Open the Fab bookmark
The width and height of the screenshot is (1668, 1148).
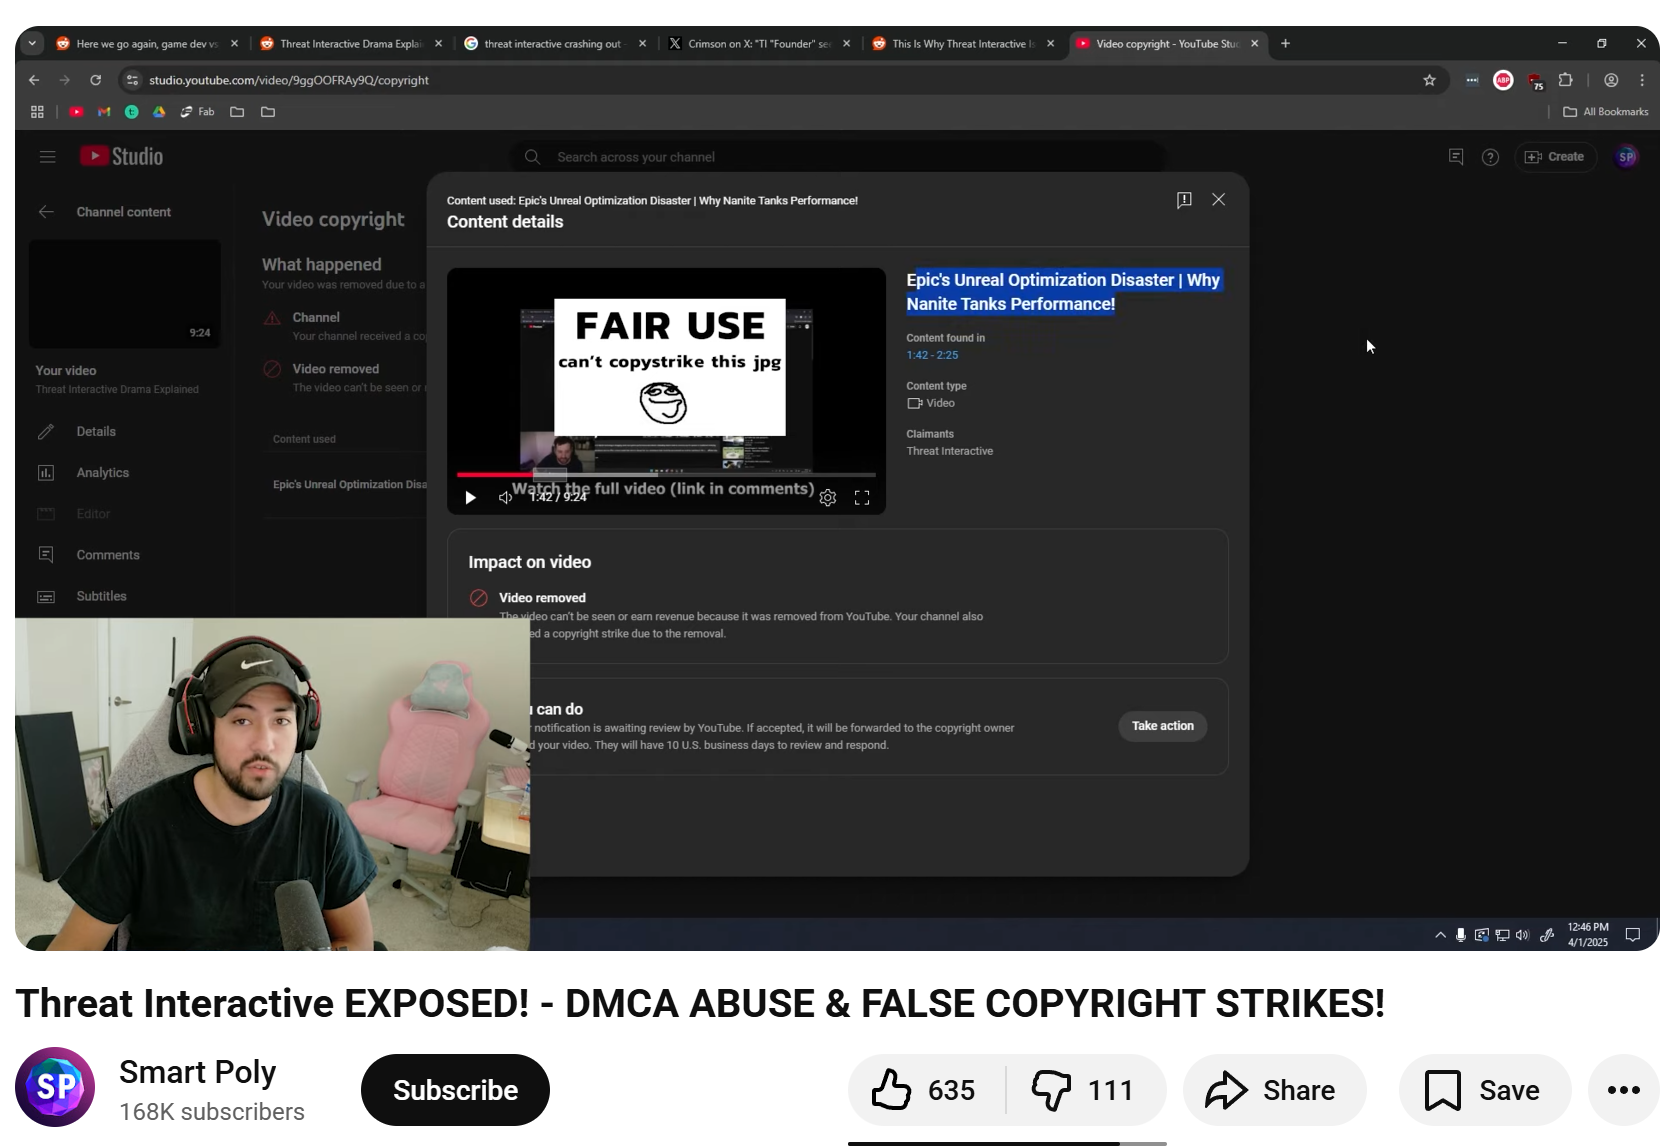pos(197,112)
